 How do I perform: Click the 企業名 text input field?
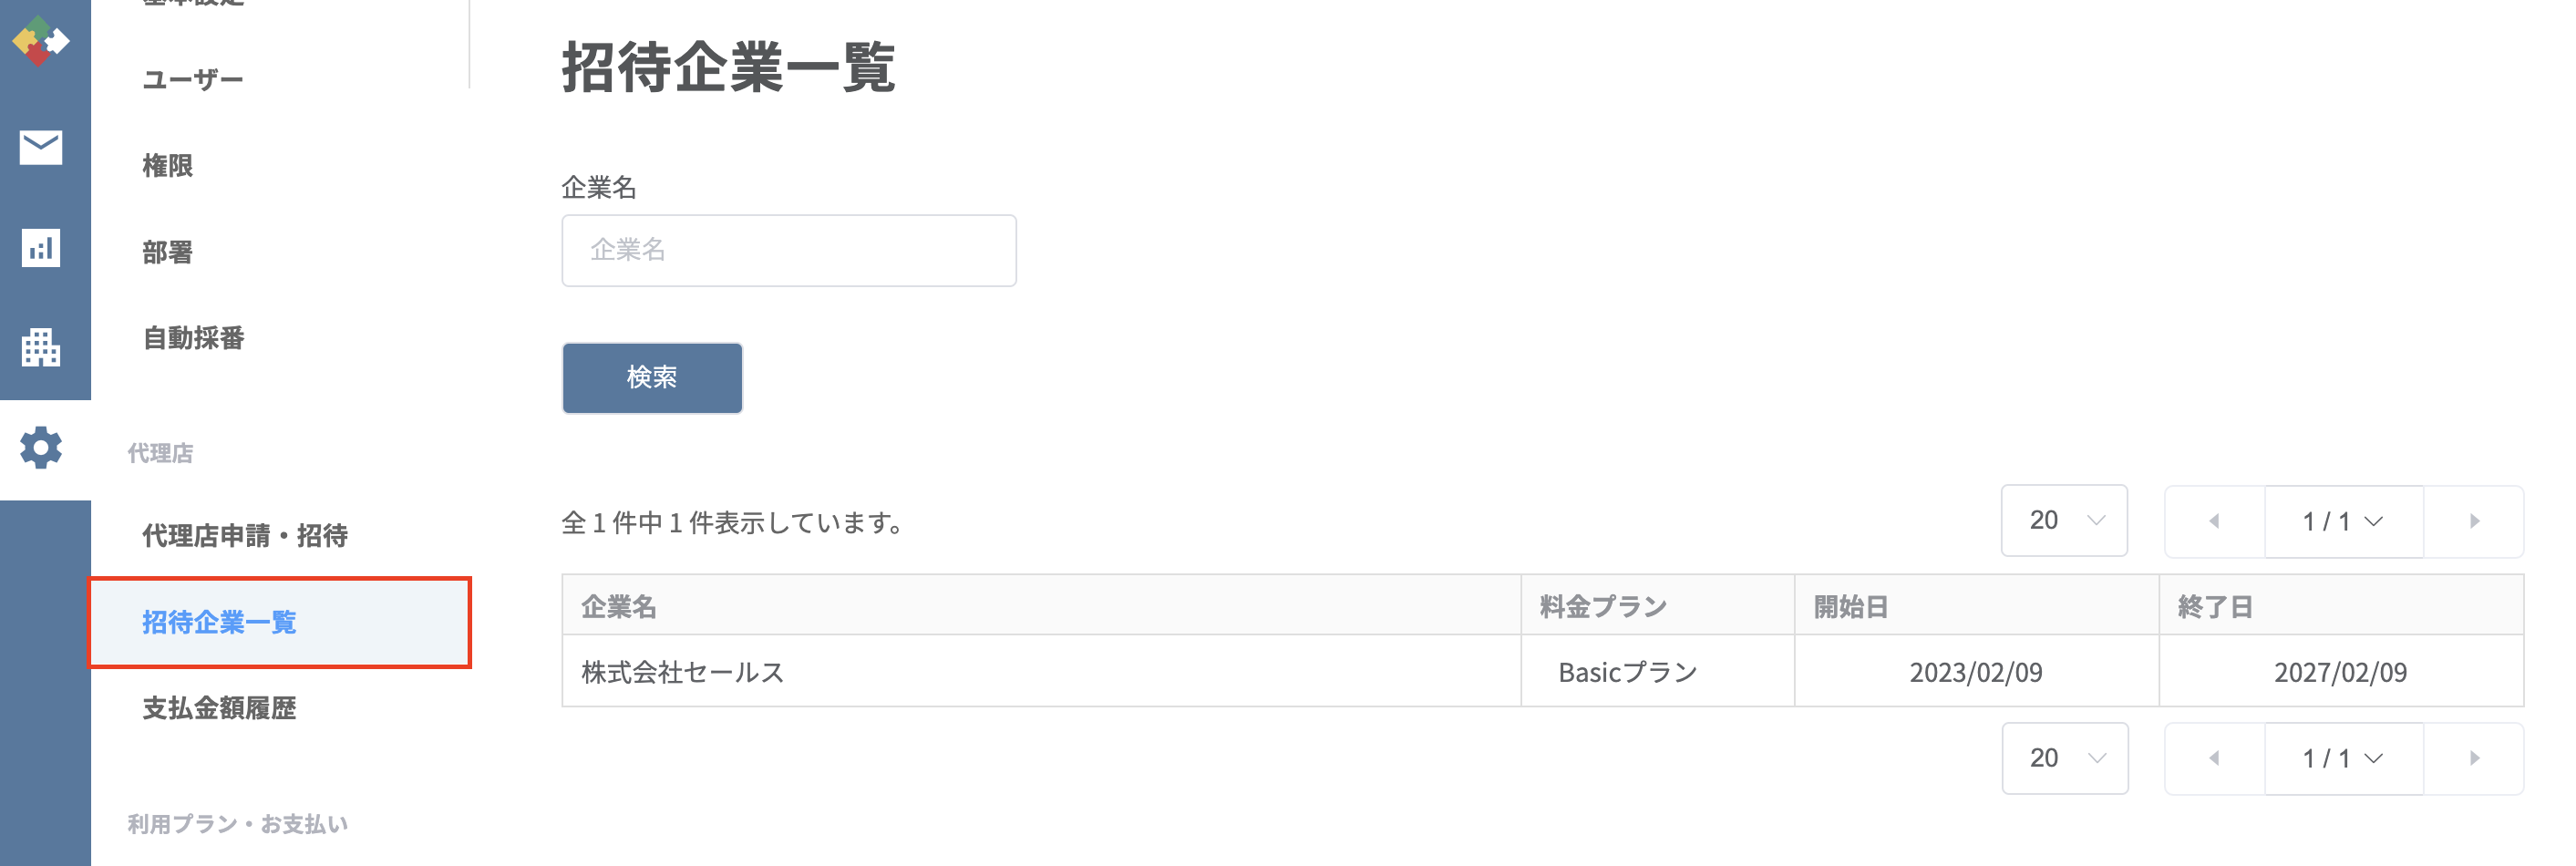[x=789, y=250]
